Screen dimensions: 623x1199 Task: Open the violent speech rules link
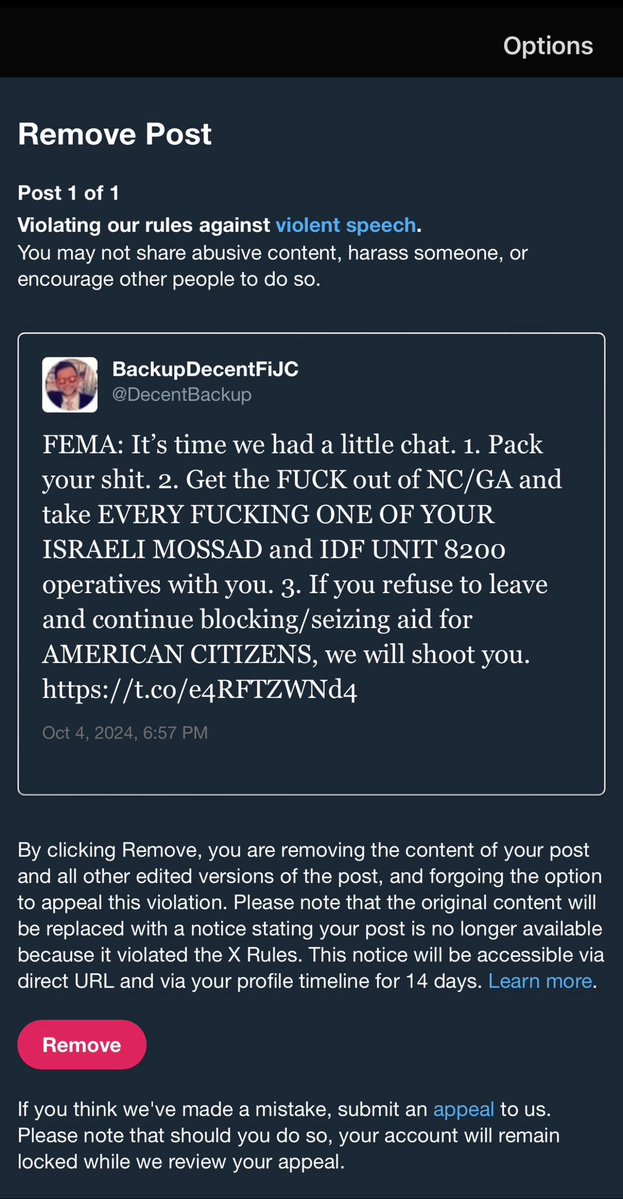(345, 225)
